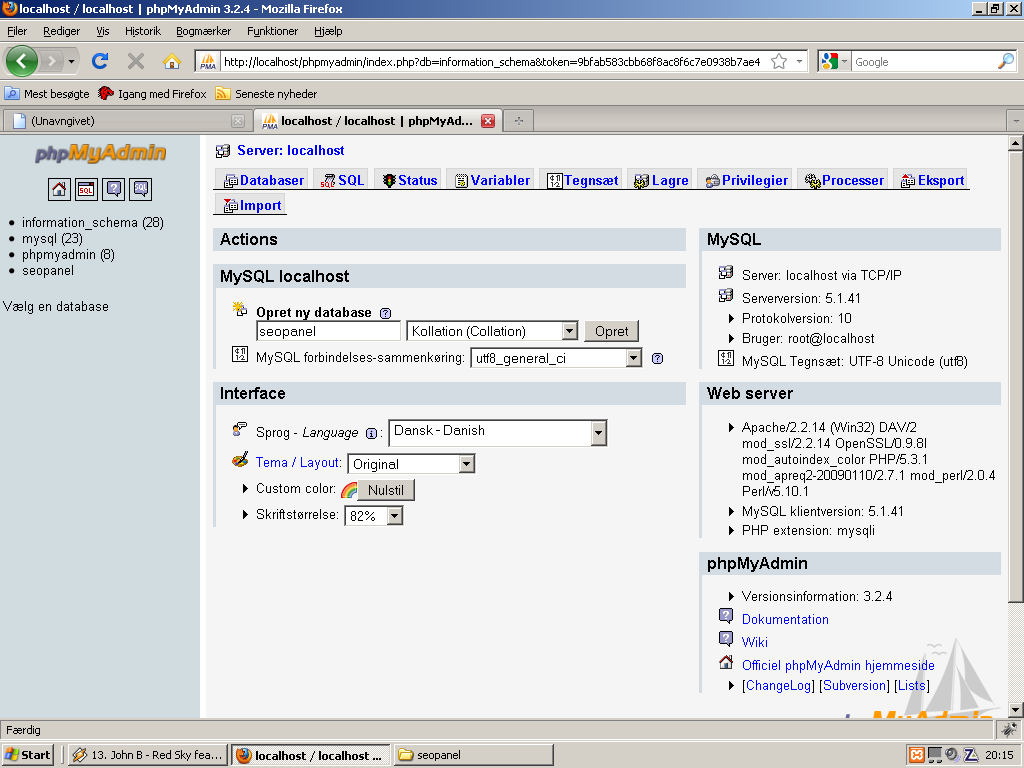This screenshot has height=768, width=1024.
Task: Open the Processer tab
Action: pyautogui.click(x=844, y=180)
